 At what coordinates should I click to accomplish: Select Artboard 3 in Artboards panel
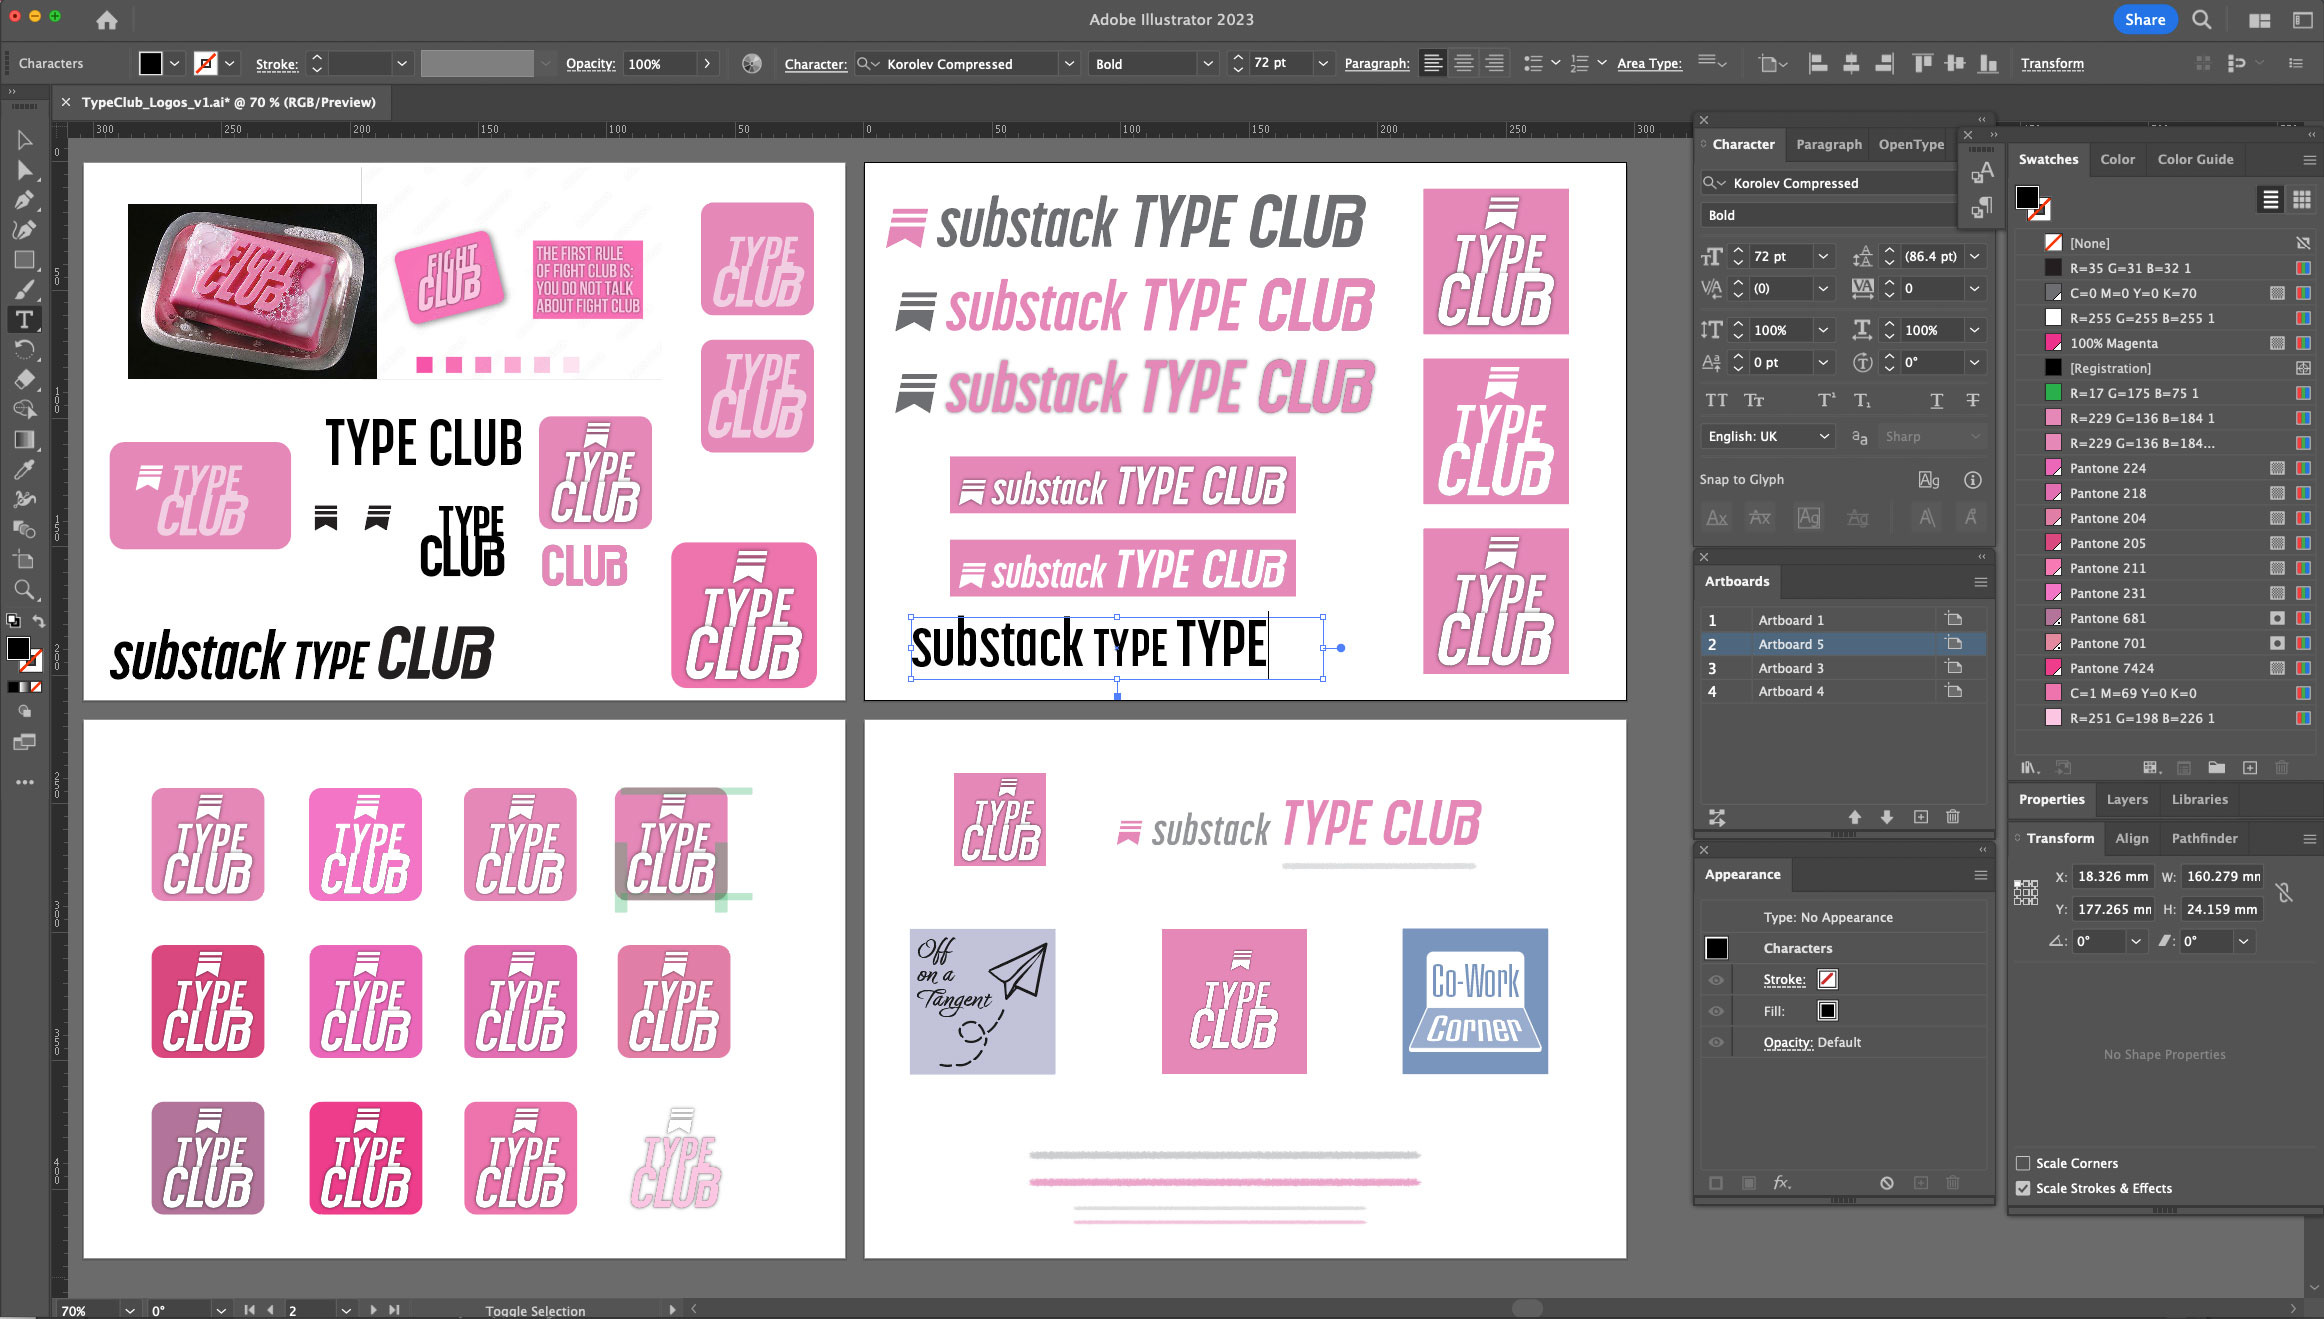coord(1842,668)
